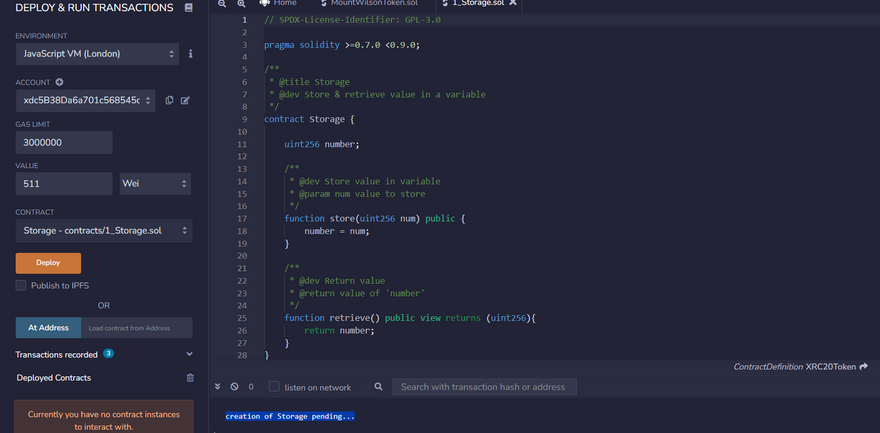
Task: Open the contract selection dropdown
Action: click(x=104, y=231)
